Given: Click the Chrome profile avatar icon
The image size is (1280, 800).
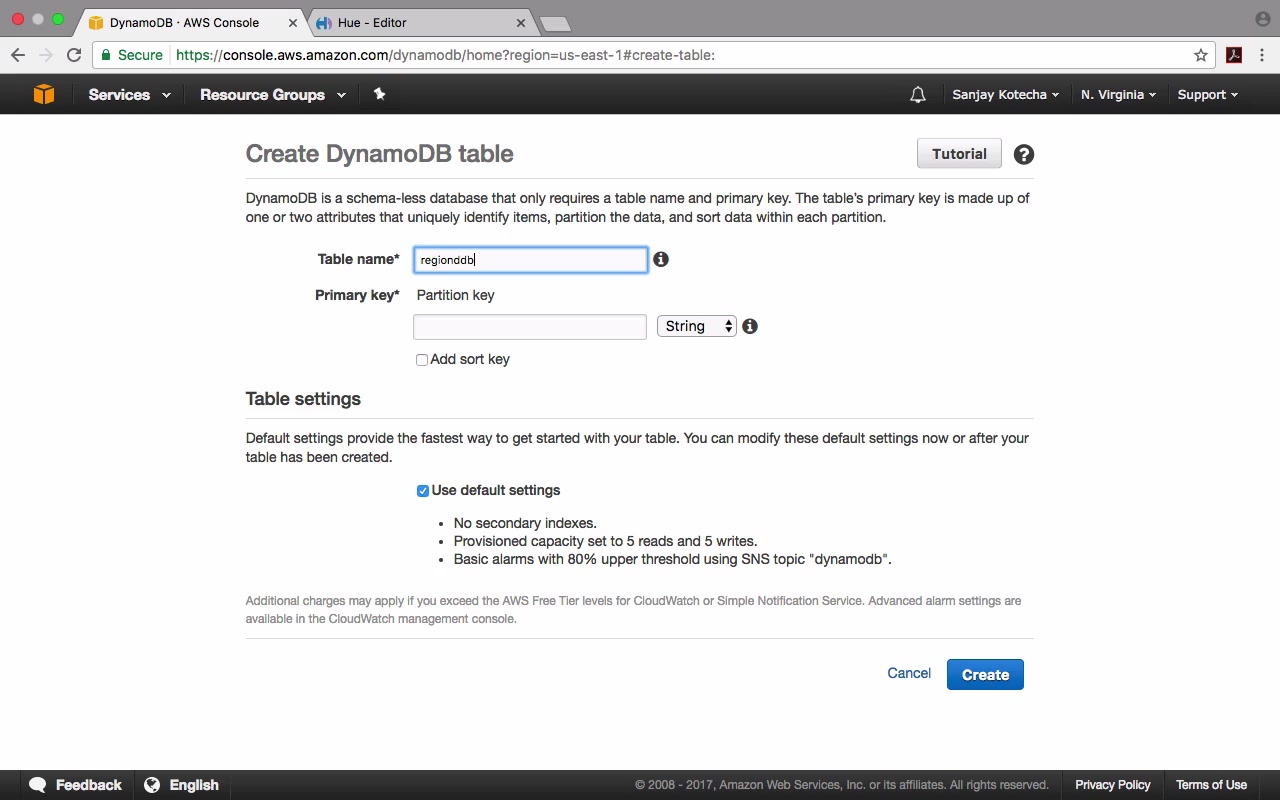Looking at the screenshot, I should [1262, 18].
